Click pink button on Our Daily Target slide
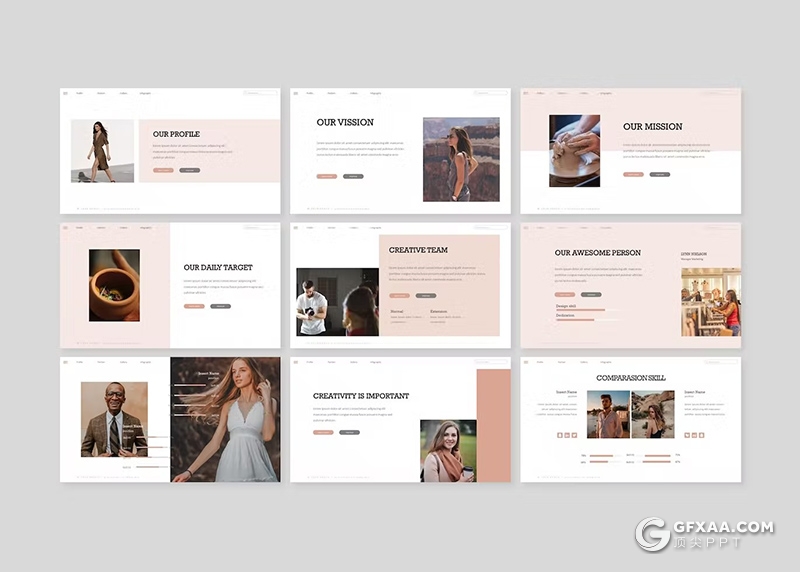800x572 pixels. [x=194, y=306]
